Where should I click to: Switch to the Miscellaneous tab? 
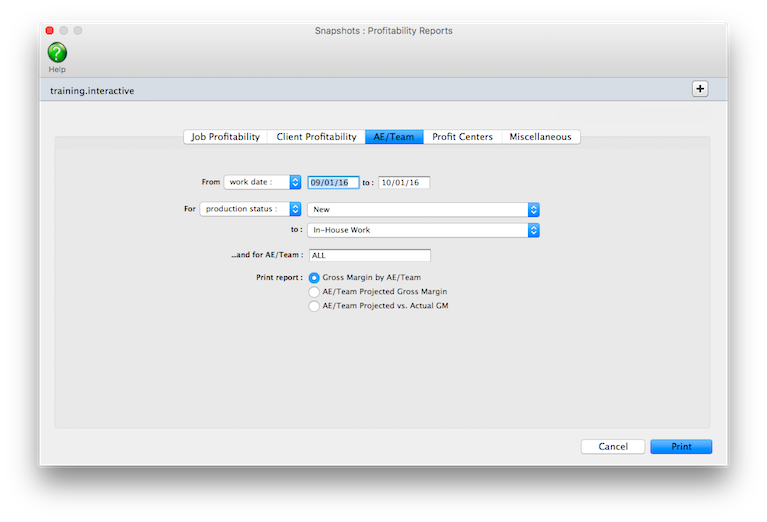(540, 137)
